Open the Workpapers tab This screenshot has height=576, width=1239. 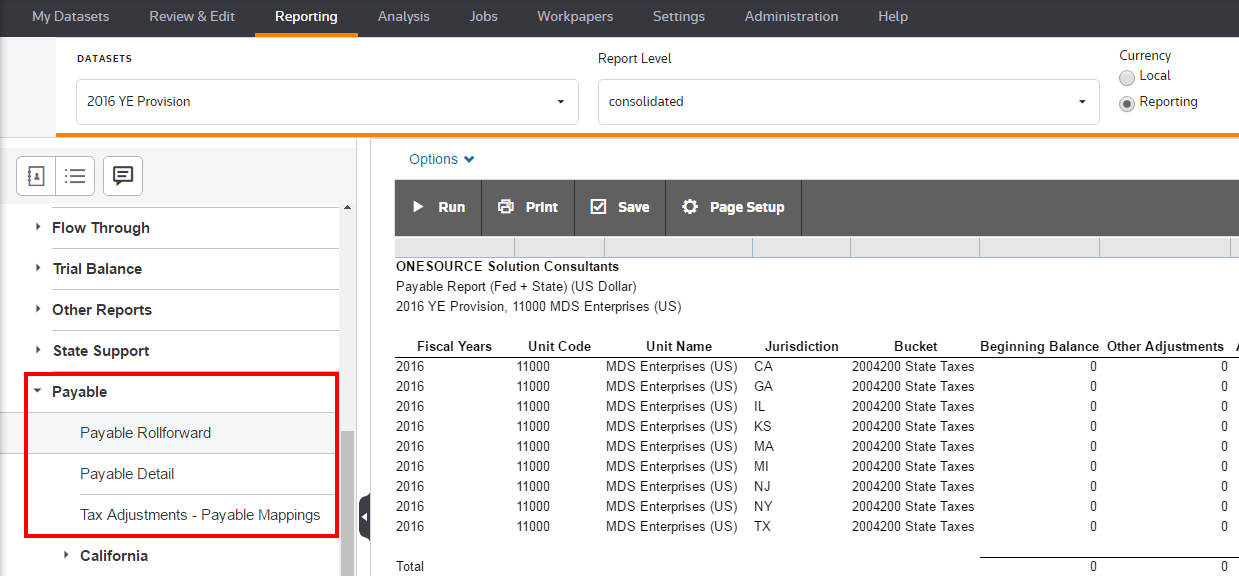click(575, 17)
